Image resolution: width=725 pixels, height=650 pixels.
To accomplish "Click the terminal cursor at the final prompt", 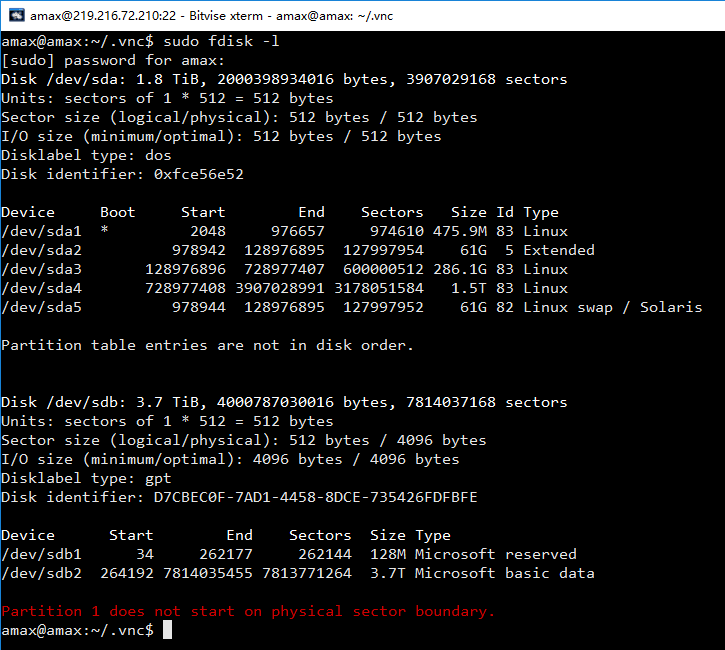I will tap(167, 630).
